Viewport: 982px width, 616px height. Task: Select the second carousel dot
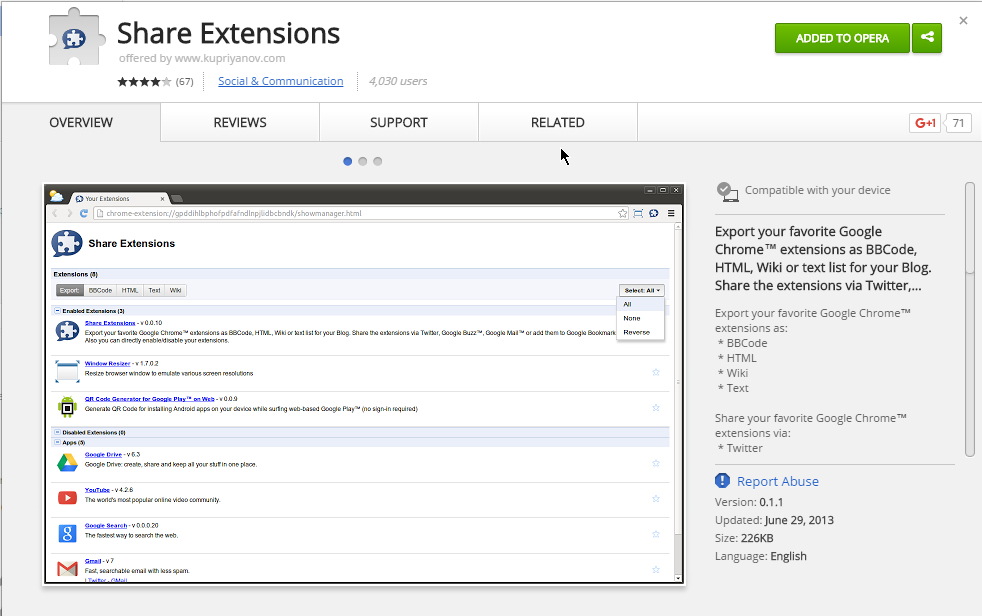[363, 162]
